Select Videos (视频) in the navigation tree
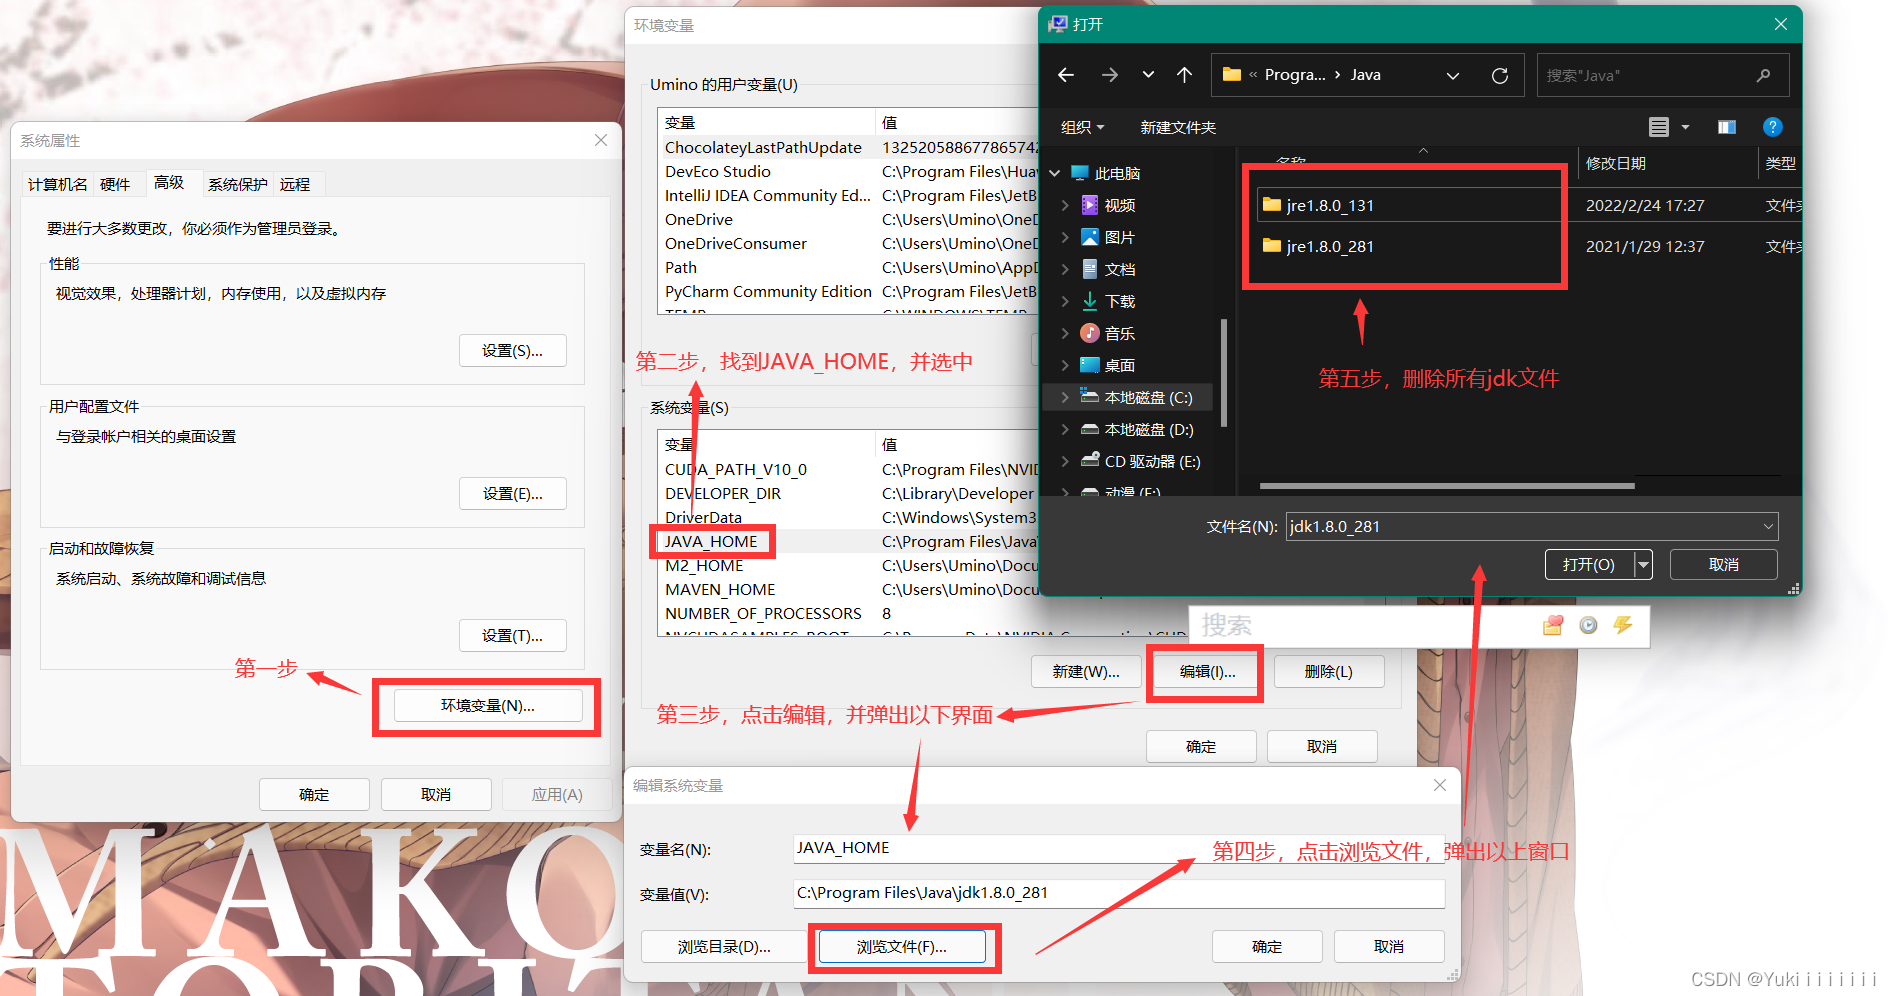 pyautogui.click(x=1119, y=205)
